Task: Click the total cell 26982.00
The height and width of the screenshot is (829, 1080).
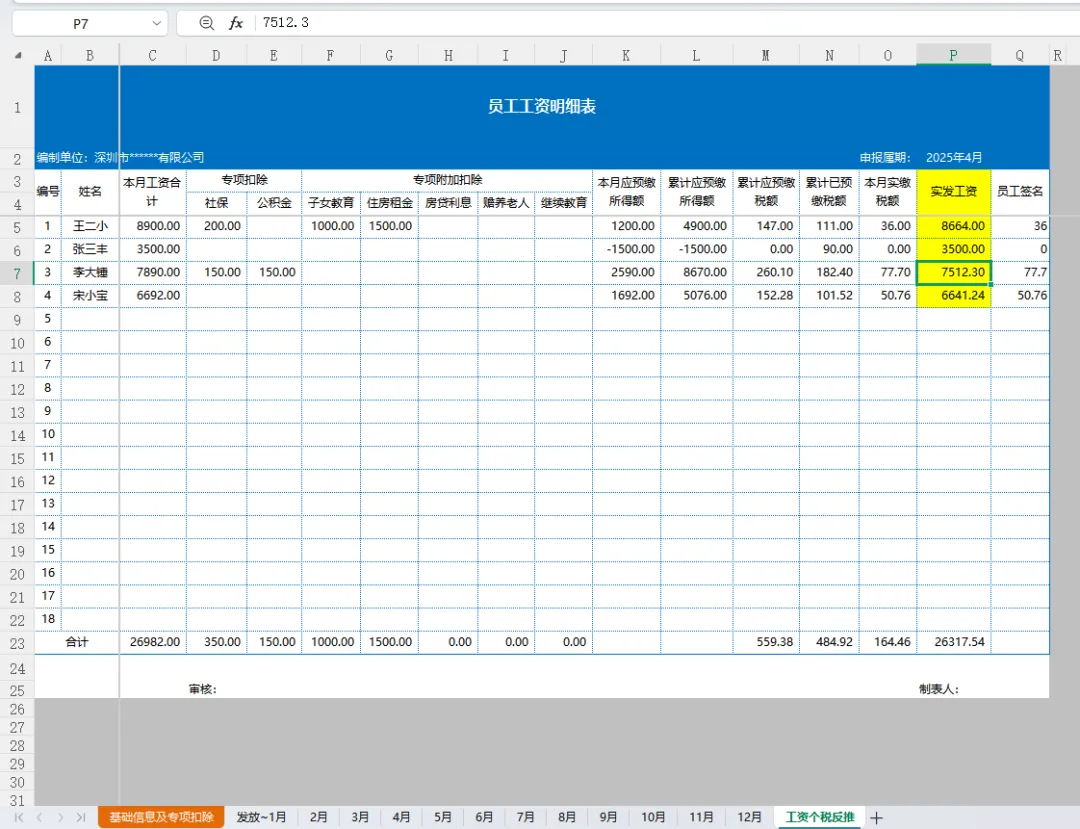Action: (x=153, y=642)
